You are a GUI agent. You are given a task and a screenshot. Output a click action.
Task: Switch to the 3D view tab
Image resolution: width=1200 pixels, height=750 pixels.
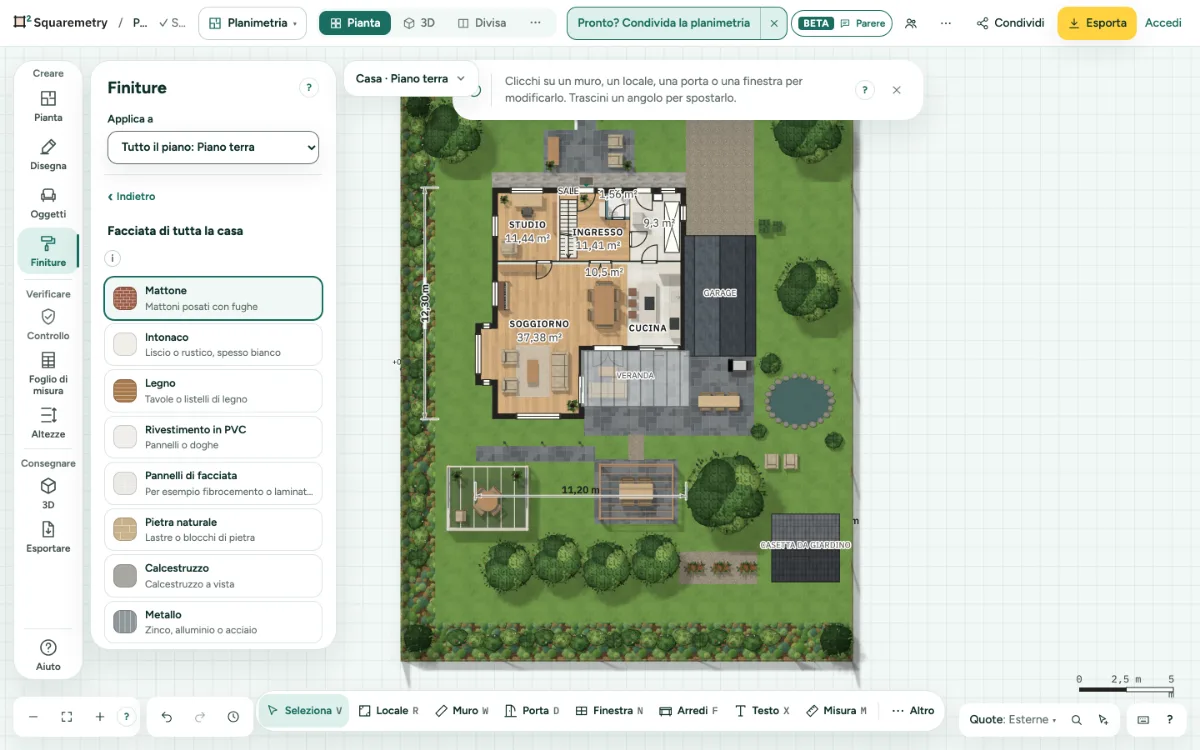(419, 23)
